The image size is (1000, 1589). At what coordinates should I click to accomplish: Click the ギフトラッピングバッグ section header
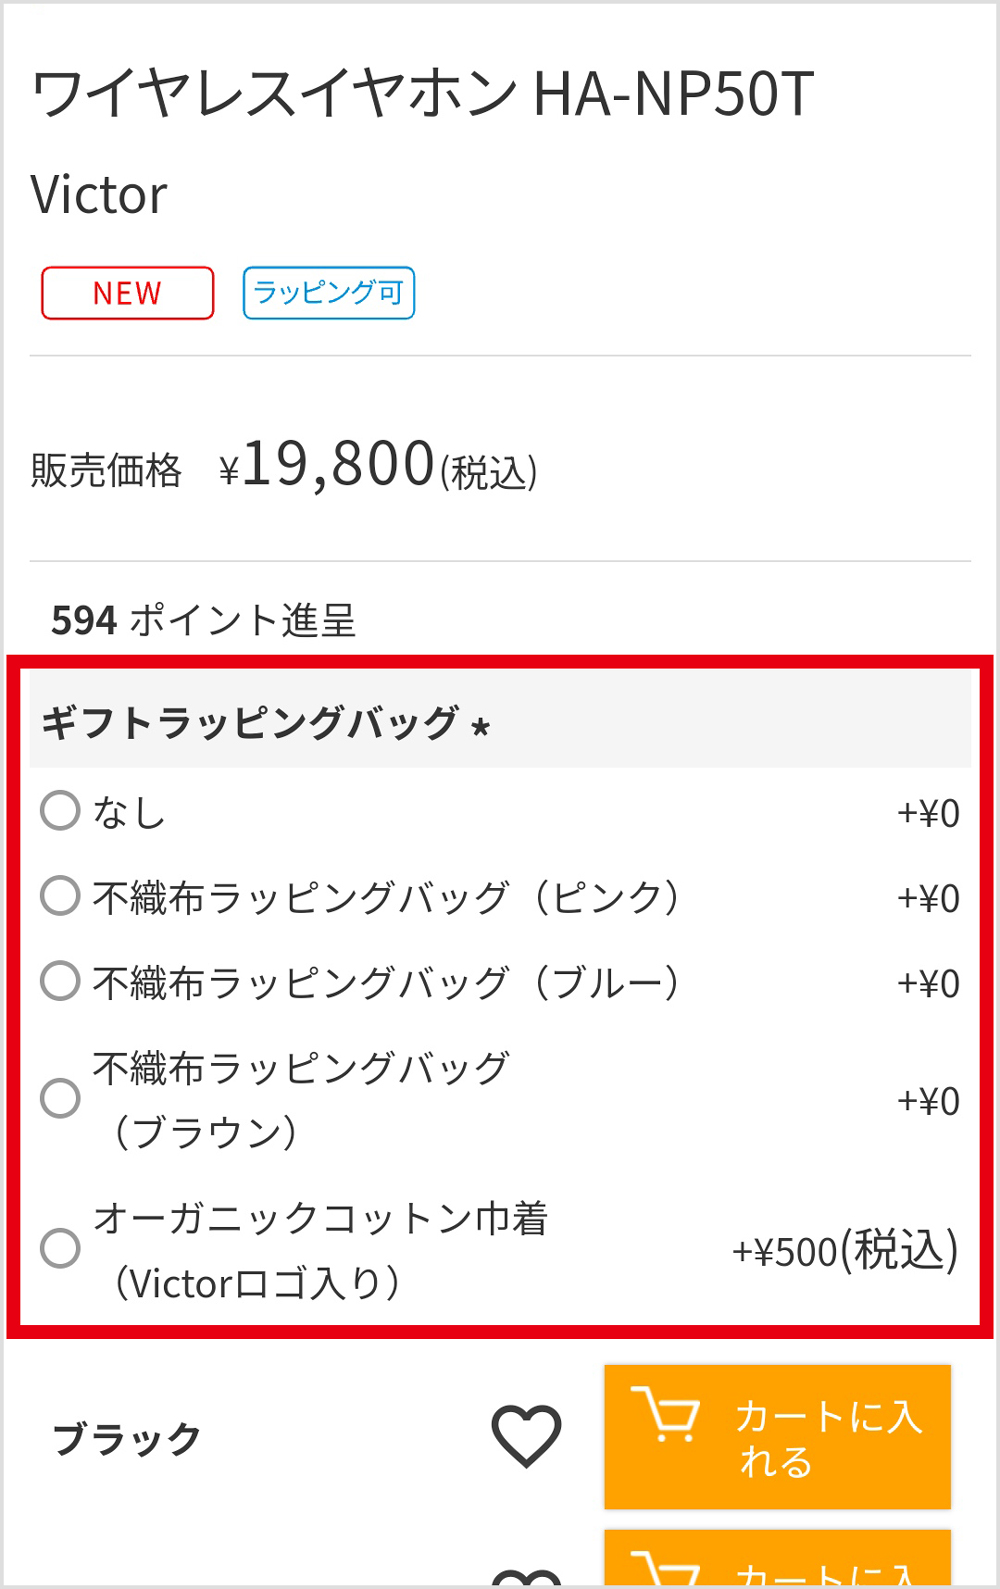pyautogui.click(x=250, y=722)
